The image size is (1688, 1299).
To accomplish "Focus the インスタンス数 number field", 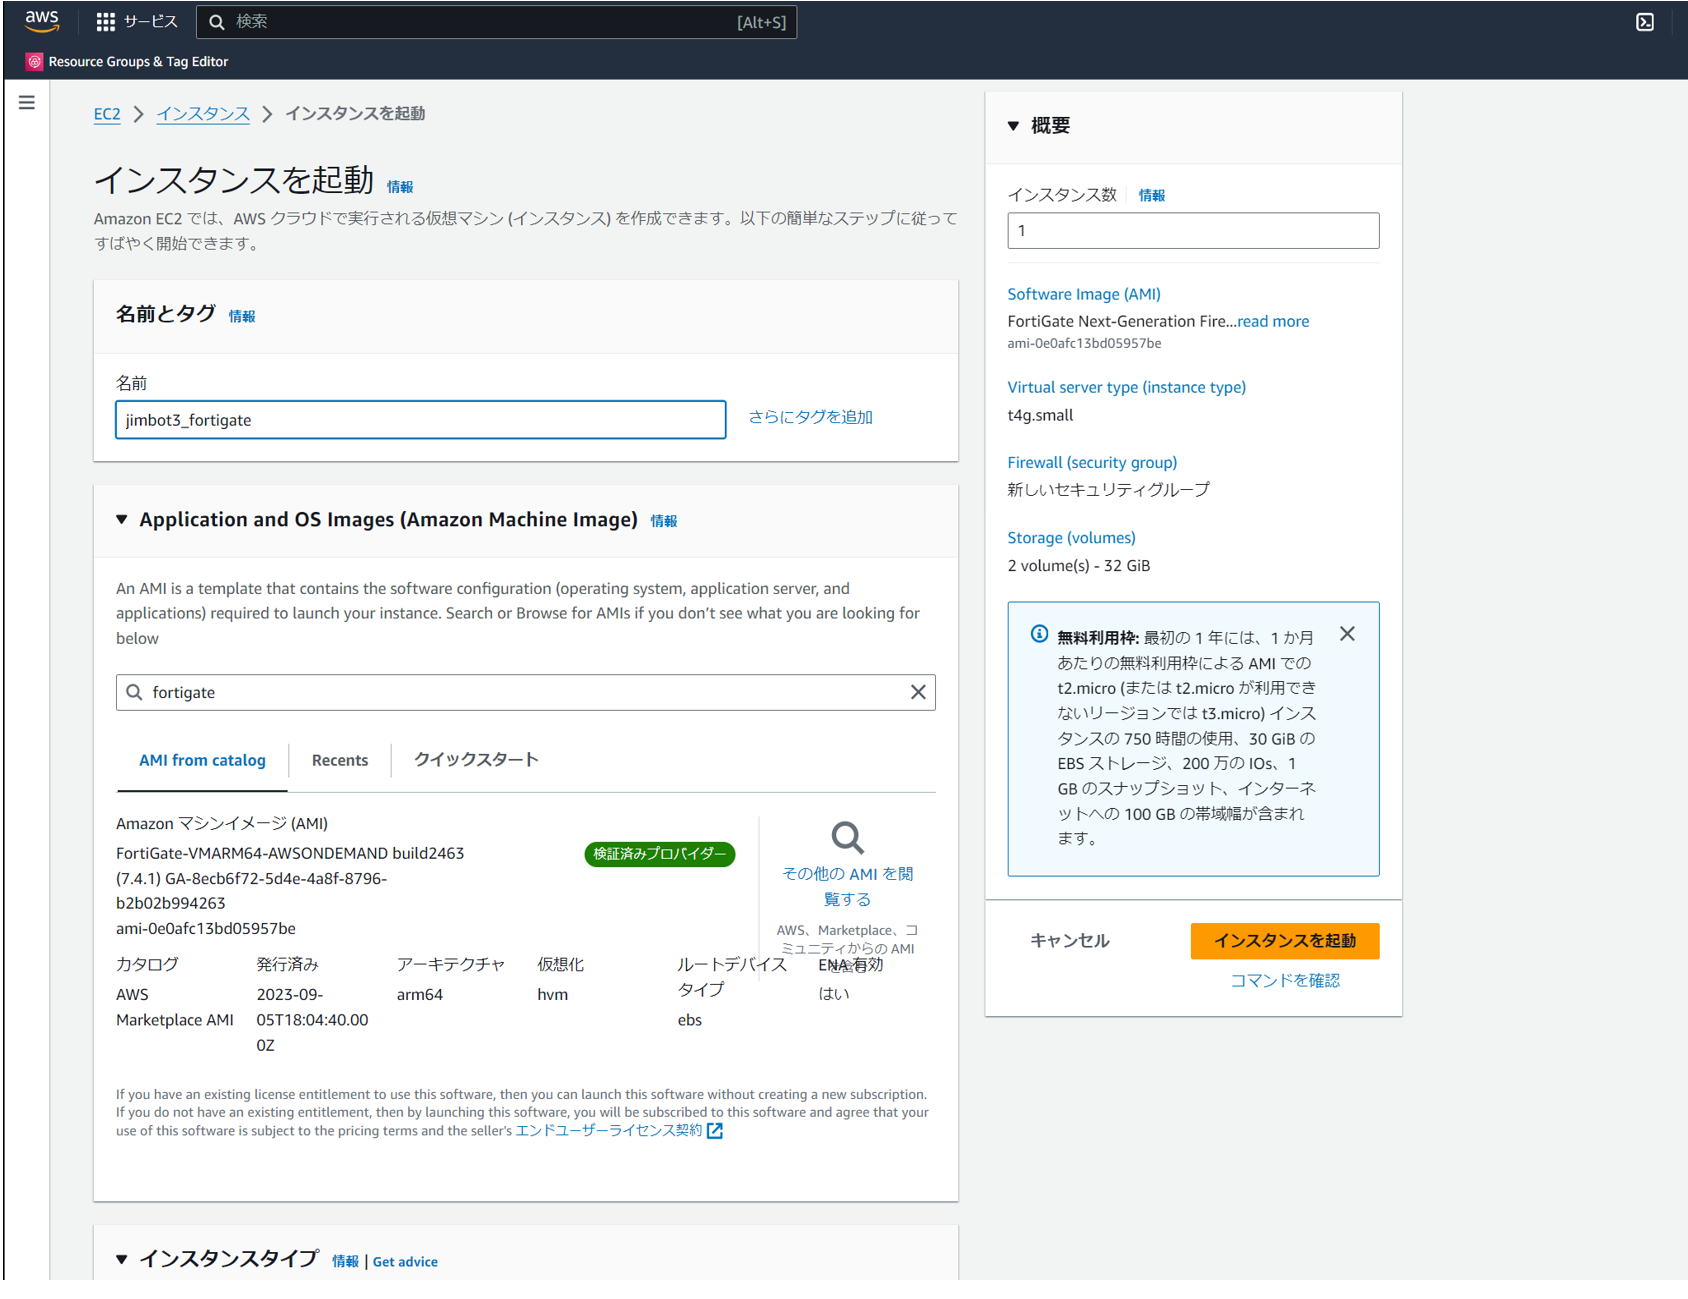I will click(1193, 231).
